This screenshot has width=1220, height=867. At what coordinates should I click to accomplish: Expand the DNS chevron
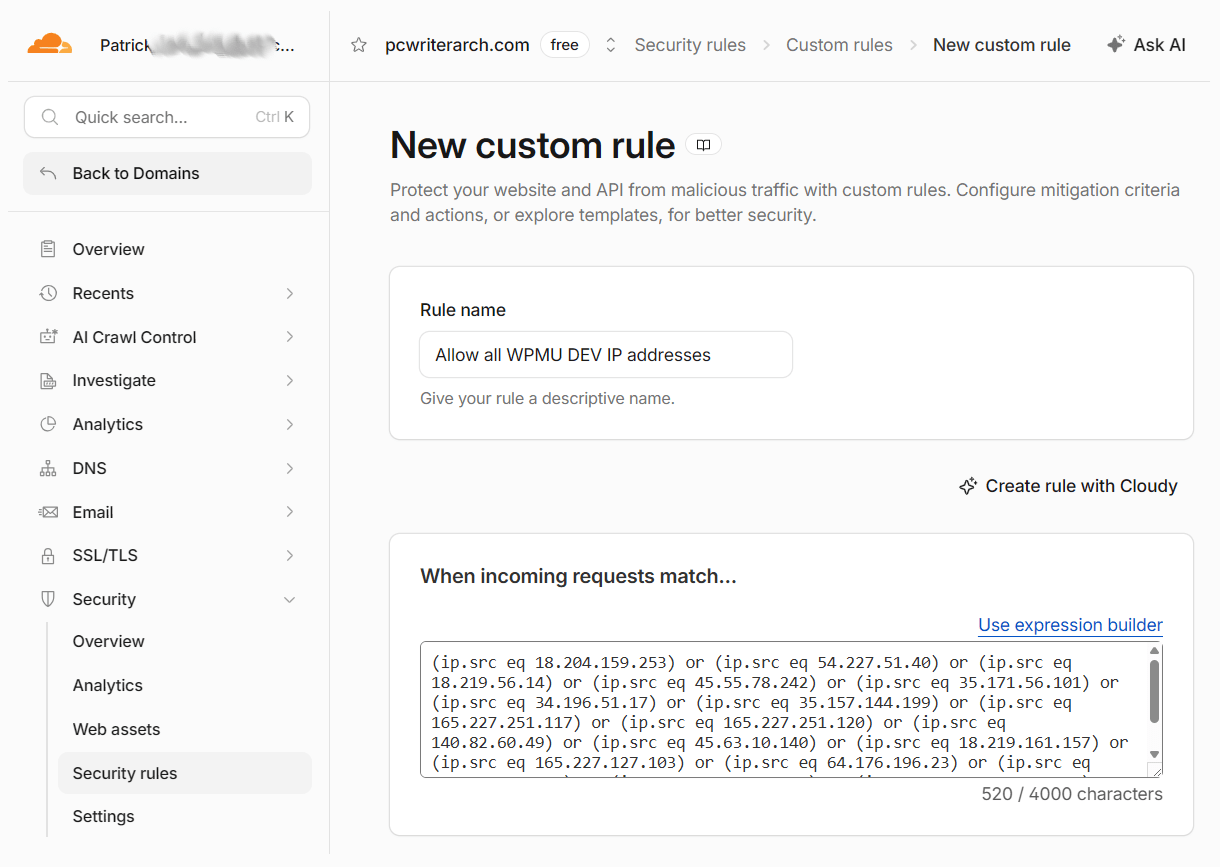[x=290, y=468]
